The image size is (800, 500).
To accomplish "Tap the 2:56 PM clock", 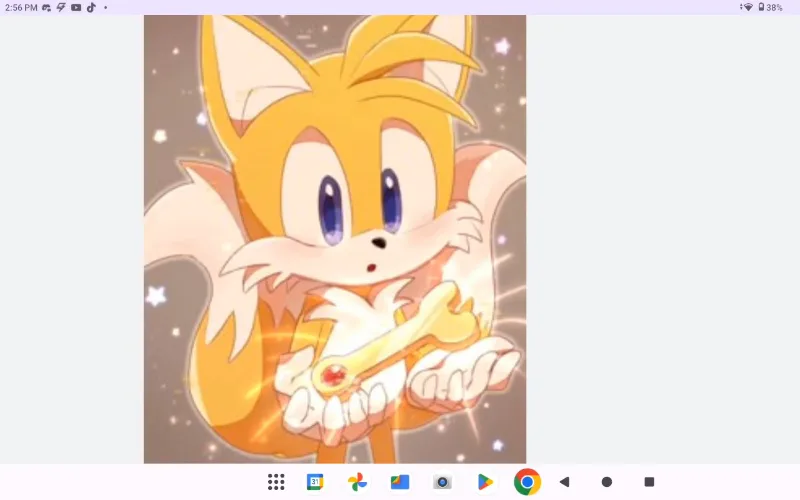I will 21,8.
